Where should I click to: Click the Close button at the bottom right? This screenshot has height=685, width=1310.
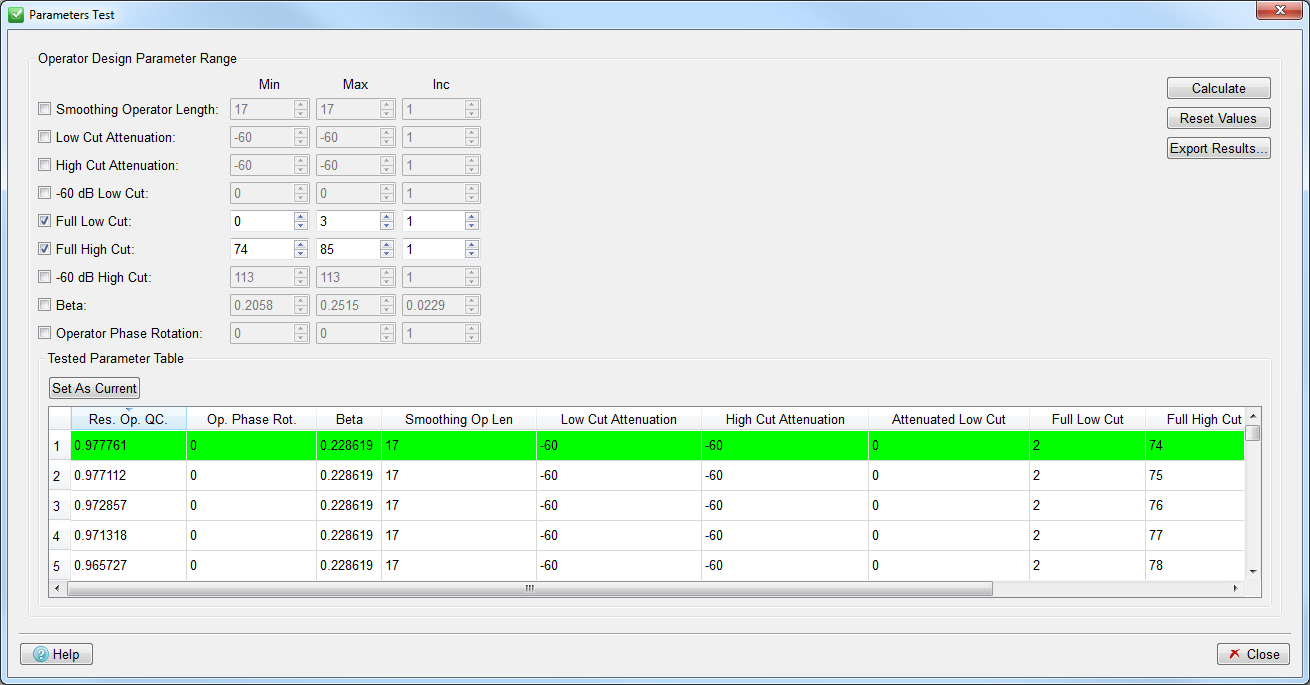tap(1253, 654)
